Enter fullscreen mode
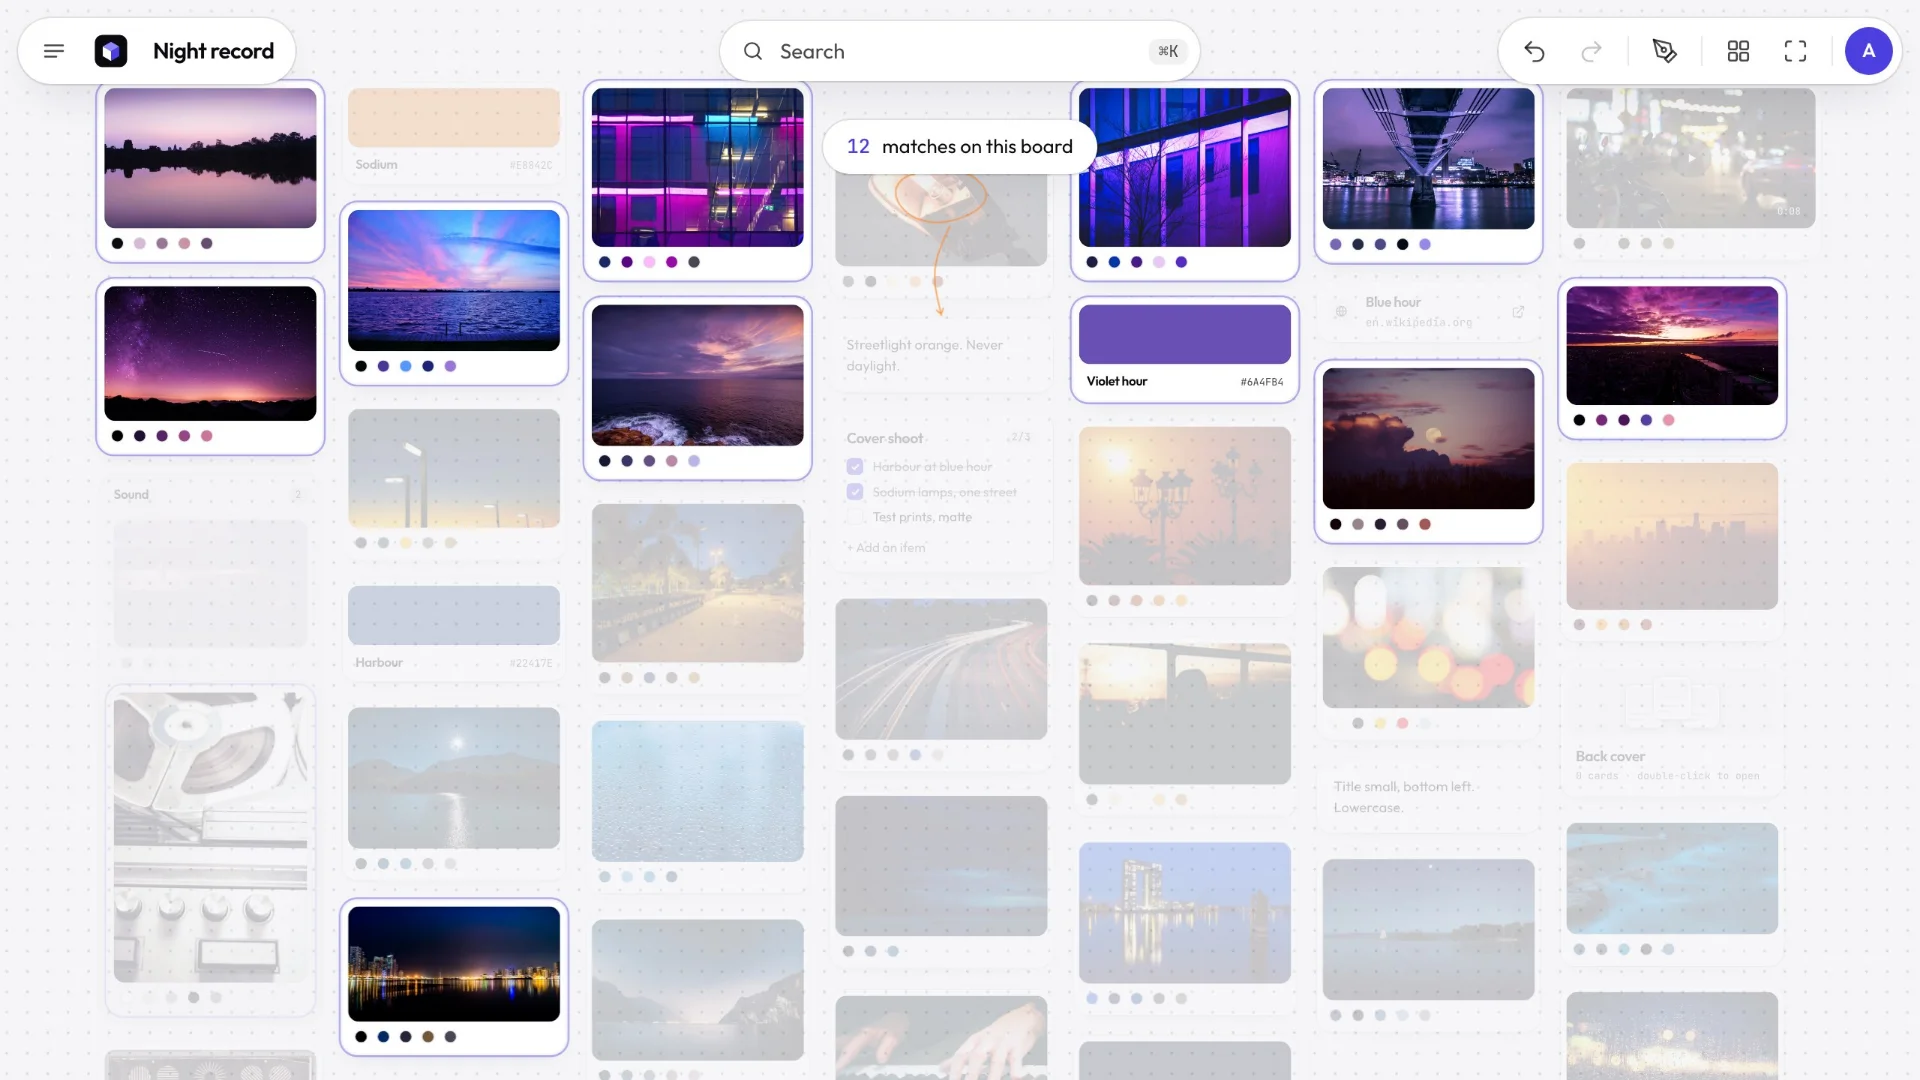Image resolution: width=1920 pixels, height=1080 pixels. (x=1795, y=51)
